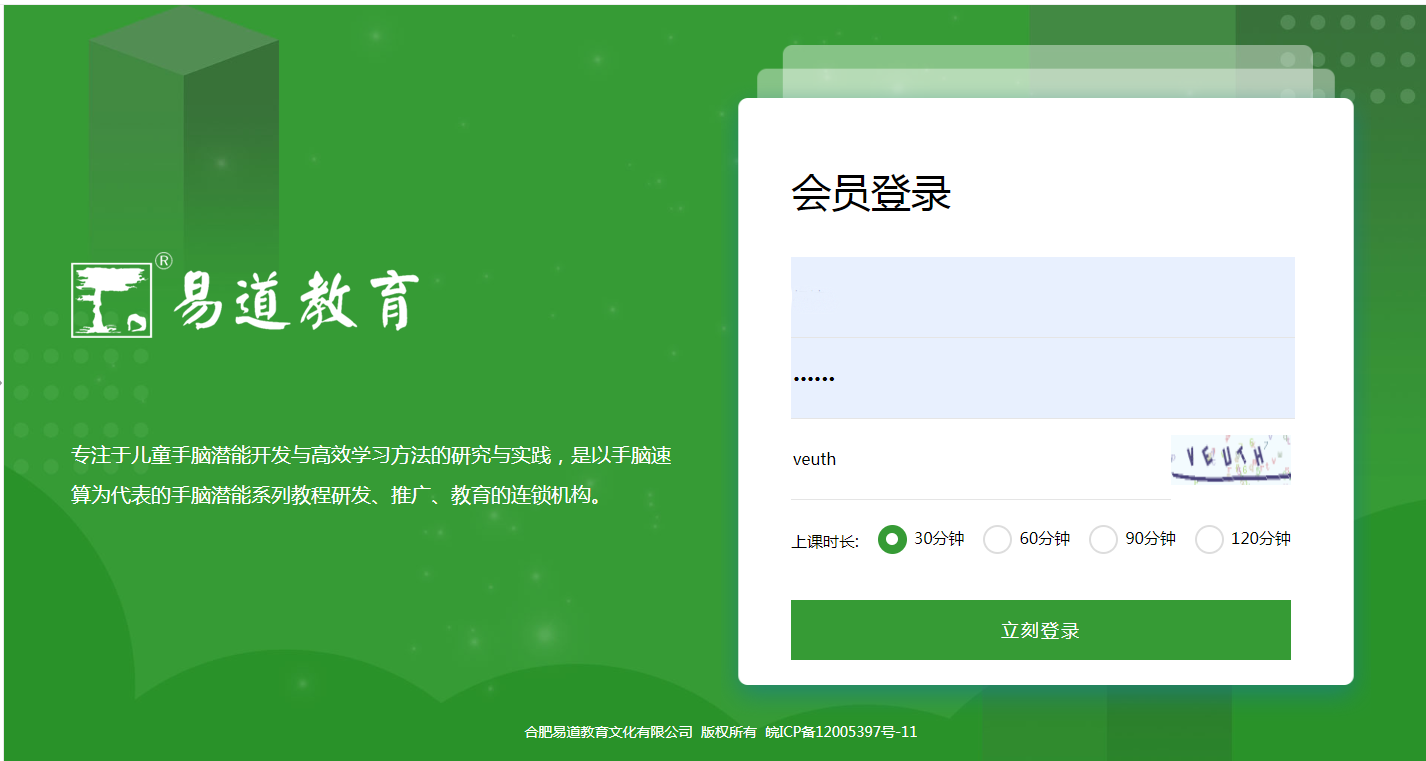Click the tree logo icon of 易道教育
The width and height of the screenshot is (1426, 761).
(x=111, y=300)
